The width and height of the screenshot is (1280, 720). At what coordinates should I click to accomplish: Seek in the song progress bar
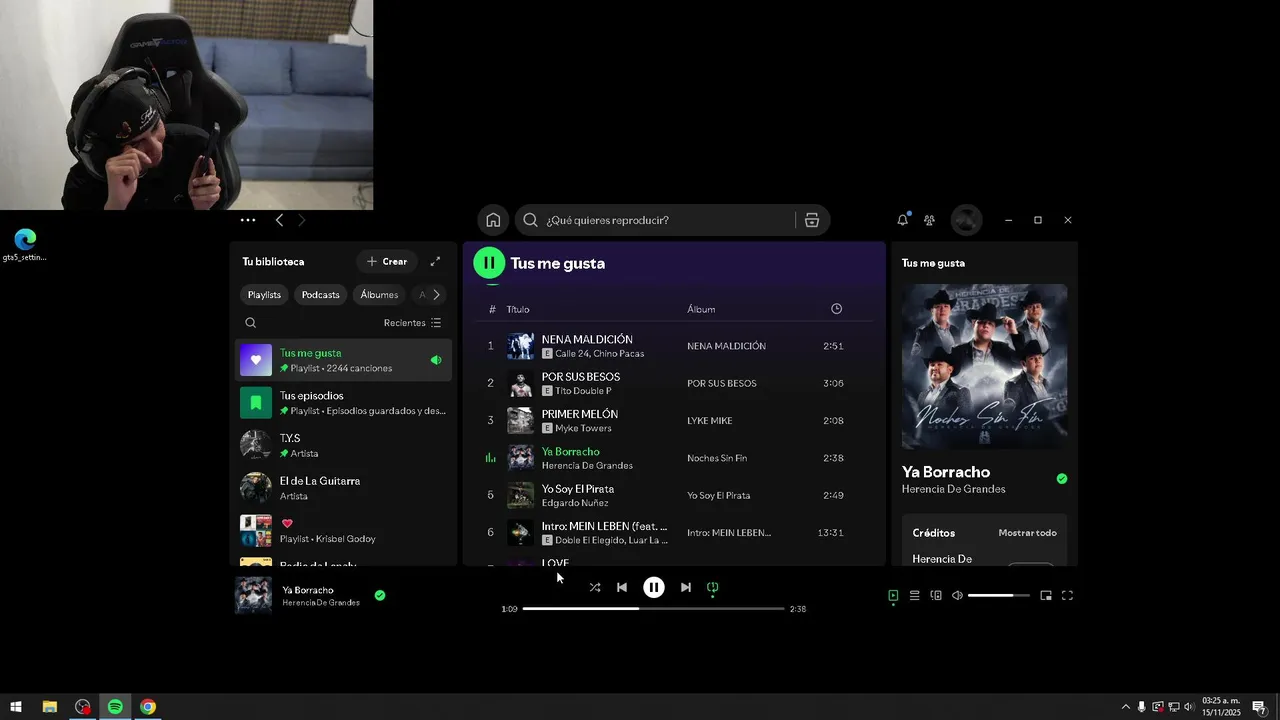tap(653, 608)
